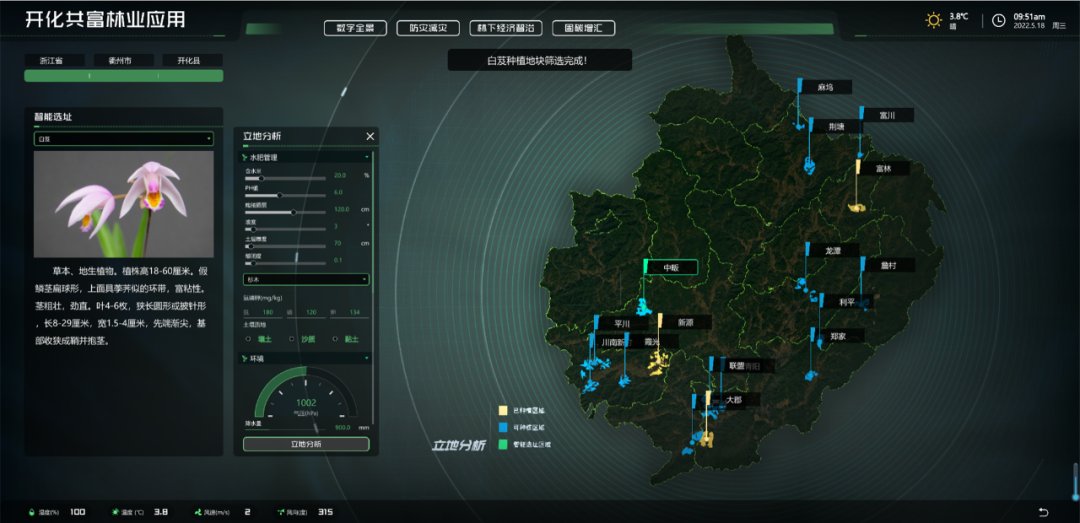Viewport: 1080px width, 523px height.
Task: Click the 富林 label on map
Action: 883,168
